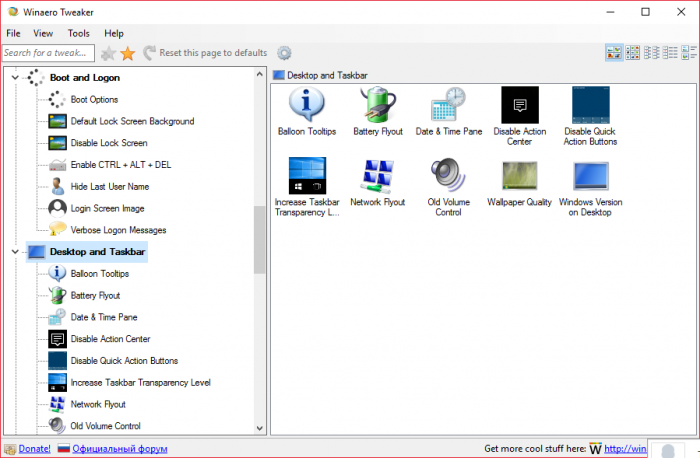Select the Boot and Logon category
Screen dimensions: 700x458
click(85, 78)
